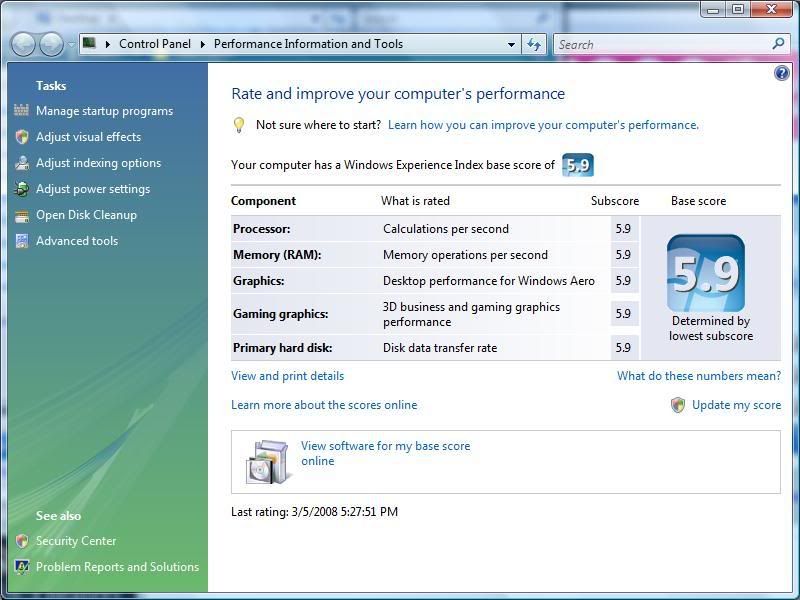Click the lightbulb tip icon
The width and height of the screenshot is (800, 600).
tap(239, 125)
